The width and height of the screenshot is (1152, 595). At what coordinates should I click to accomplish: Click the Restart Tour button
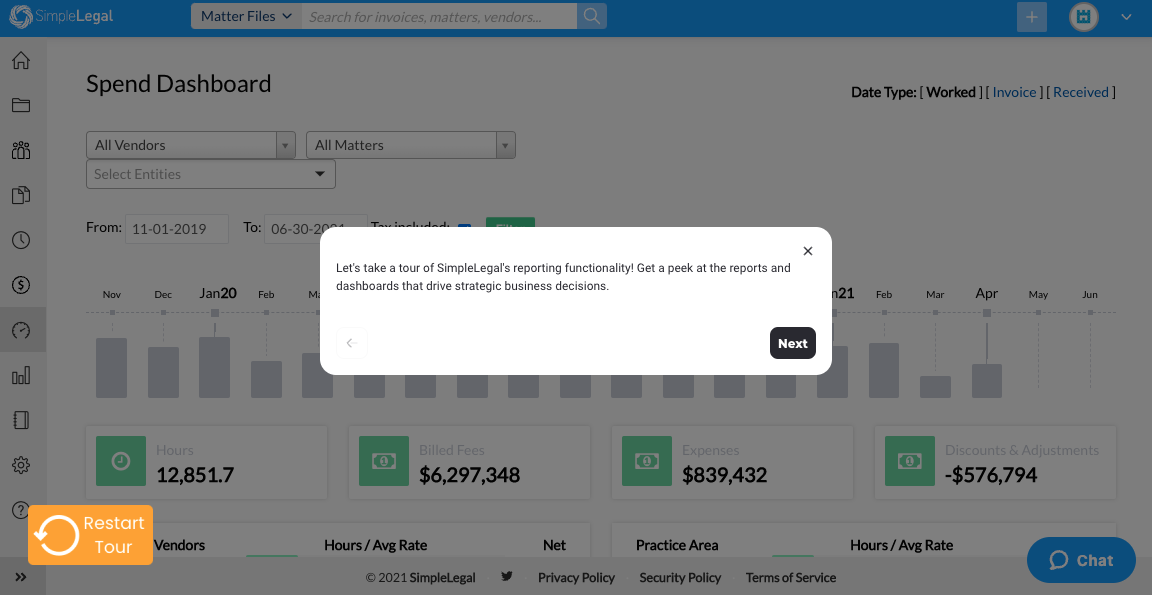click(90, 535)
